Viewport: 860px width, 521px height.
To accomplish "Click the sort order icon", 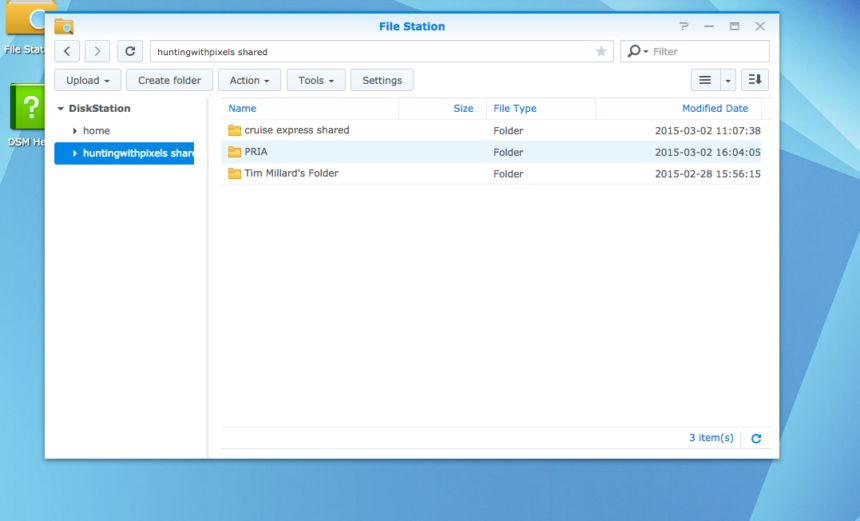I will (755, 80).
